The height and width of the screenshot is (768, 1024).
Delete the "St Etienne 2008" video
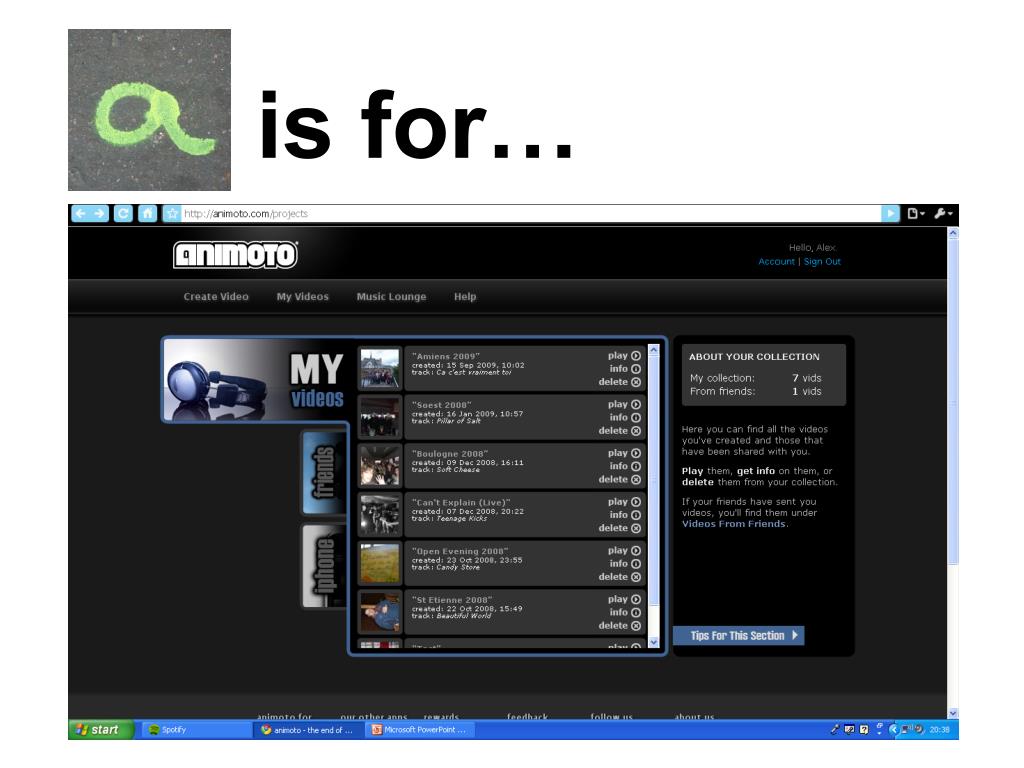coord(619,626)
